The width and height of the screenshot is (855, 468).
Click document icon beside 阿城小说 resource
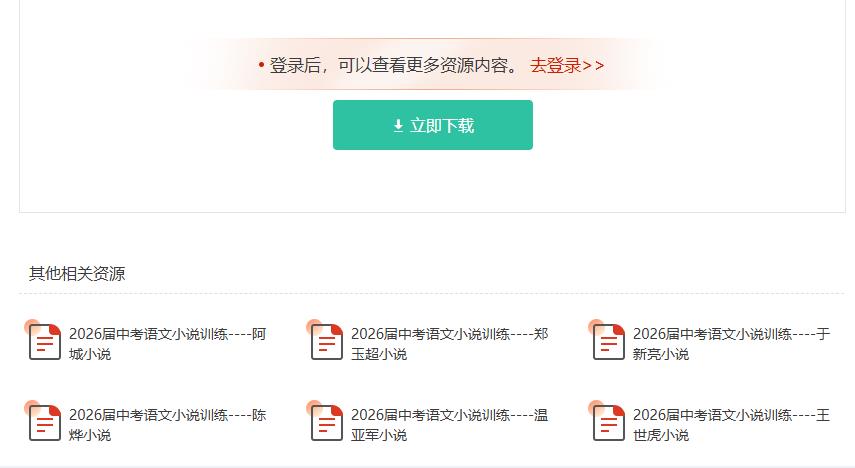pos(44,342)
